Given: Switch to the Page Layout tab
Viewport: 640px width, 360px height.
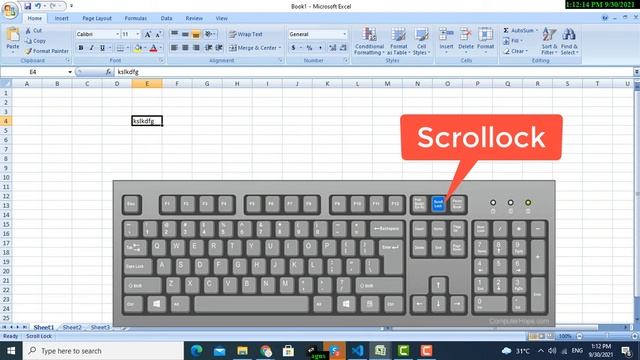Looking at the screenshot, I should pyautogui.click(x=97, y=18).
